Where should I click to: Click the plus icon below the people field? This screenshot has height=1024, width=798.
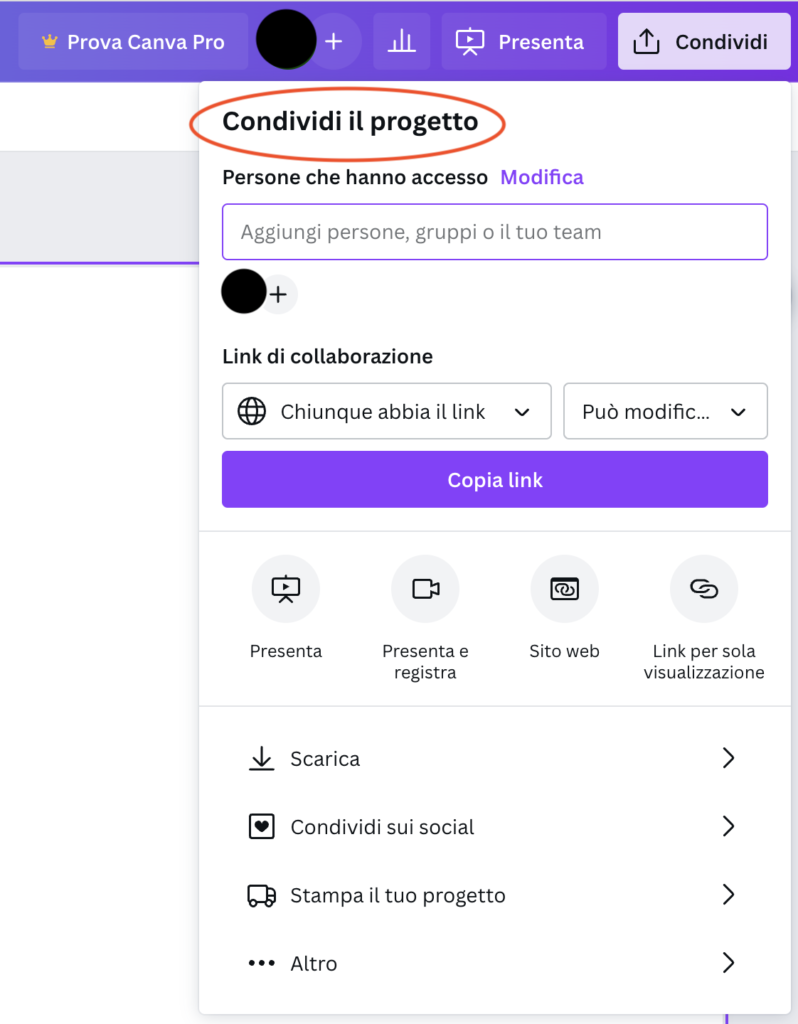278,295
